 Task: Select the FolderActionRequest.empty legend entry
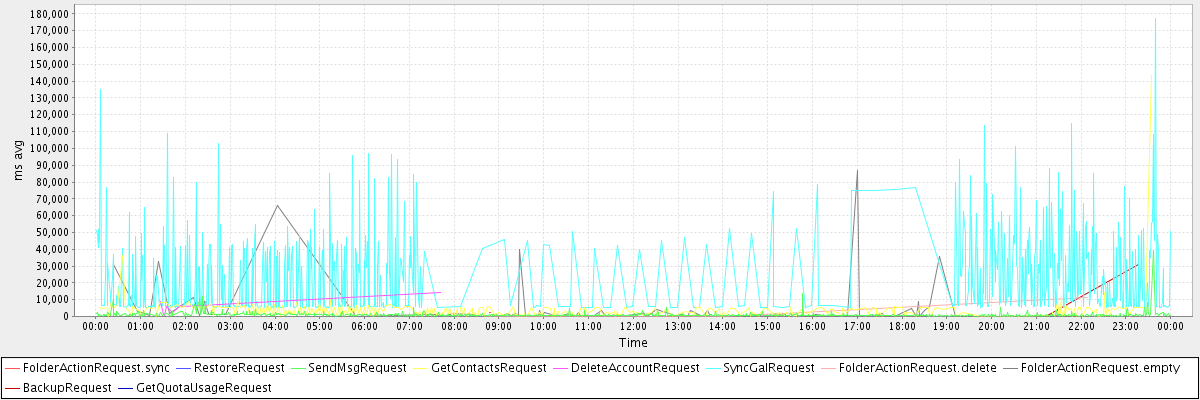(x=1100, y=369)
